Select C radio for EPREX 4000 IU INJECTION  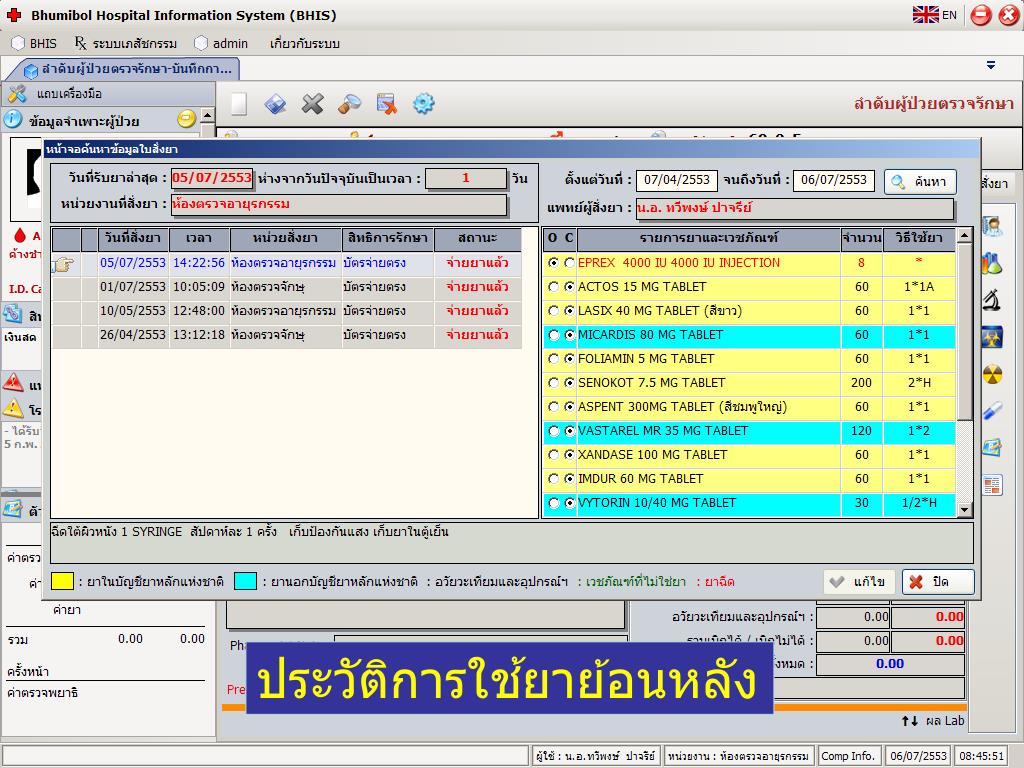point(569,263)
